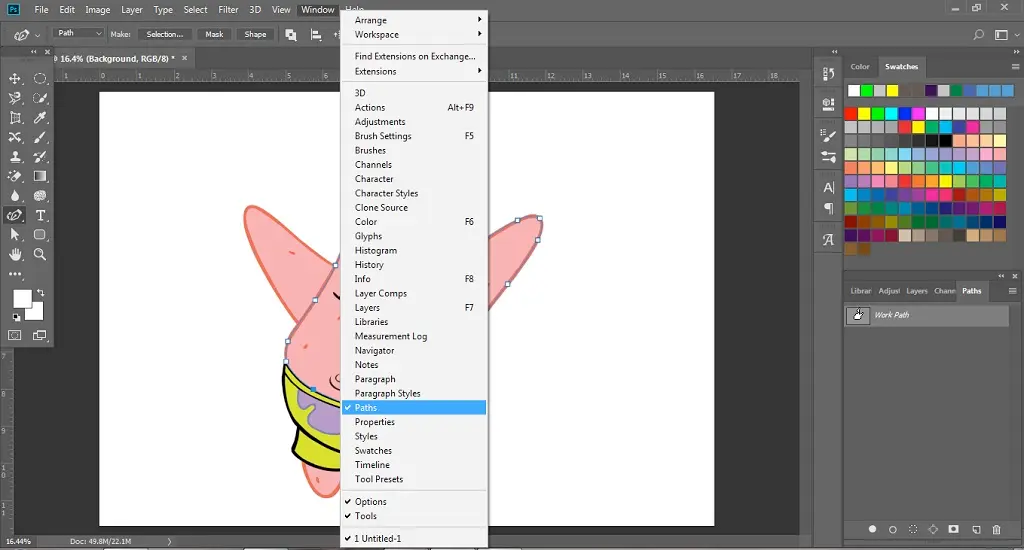Open Path operations icon in options bar
Image resolution: width=1024 pixels, height=550 pixels.
pos(291,35)
